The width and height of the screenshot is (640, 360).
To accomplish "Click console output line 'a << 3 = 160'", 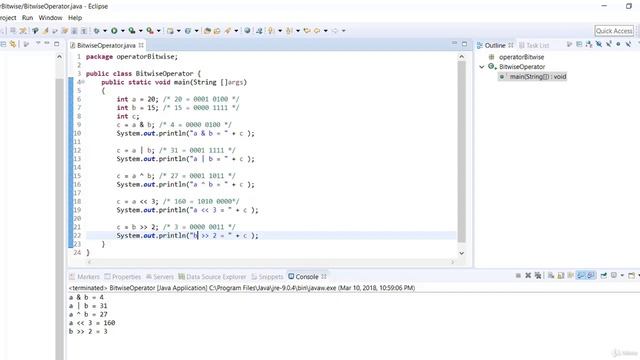I will [92, 323].
